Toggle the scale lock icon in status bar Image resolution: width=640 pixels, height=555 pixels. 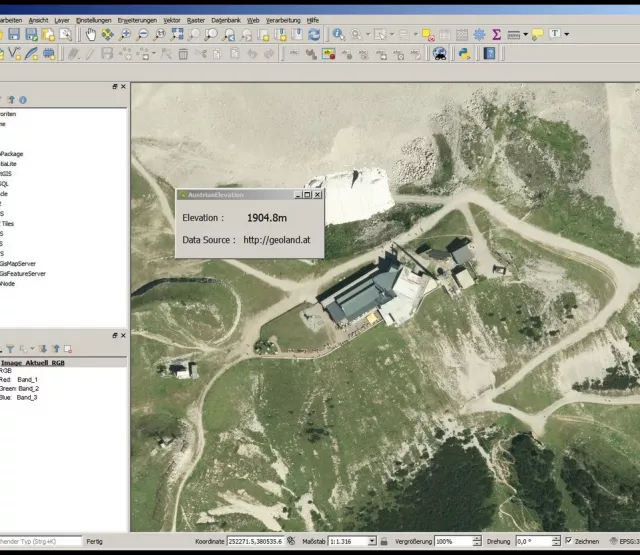pos(384,541)
